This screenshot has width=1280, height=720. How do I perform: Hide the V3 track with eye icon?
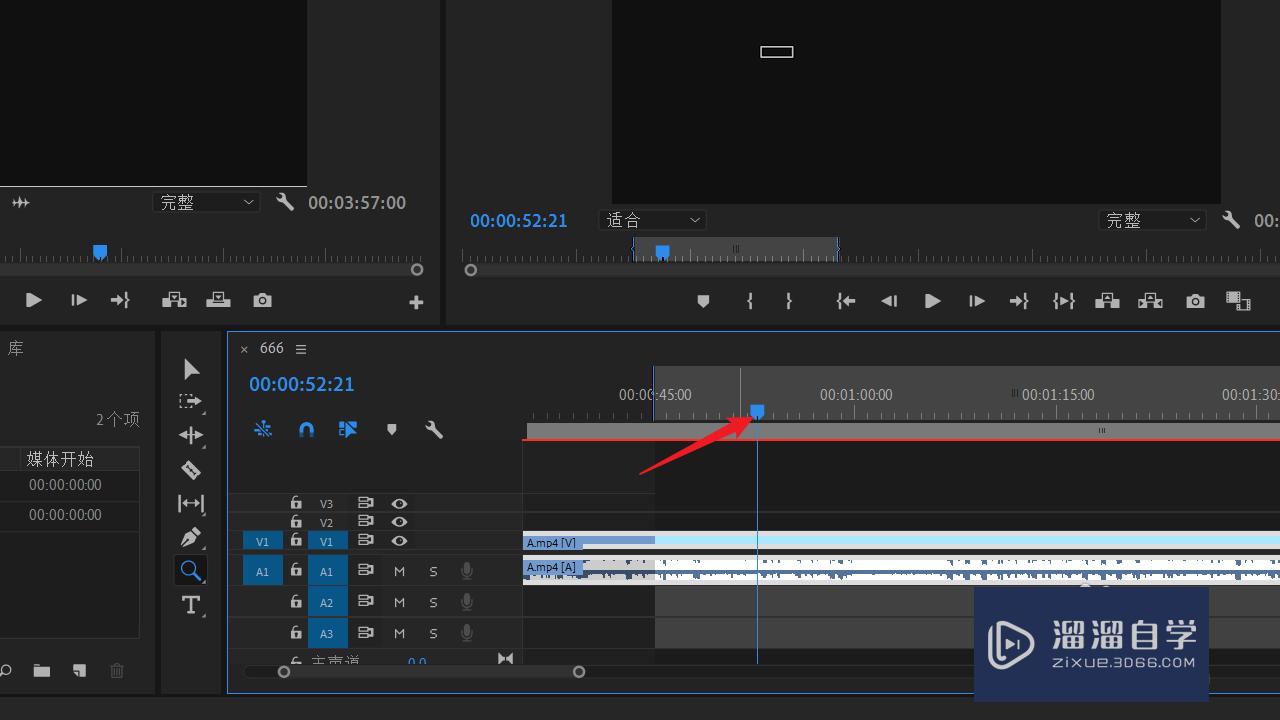click(399, 504)
